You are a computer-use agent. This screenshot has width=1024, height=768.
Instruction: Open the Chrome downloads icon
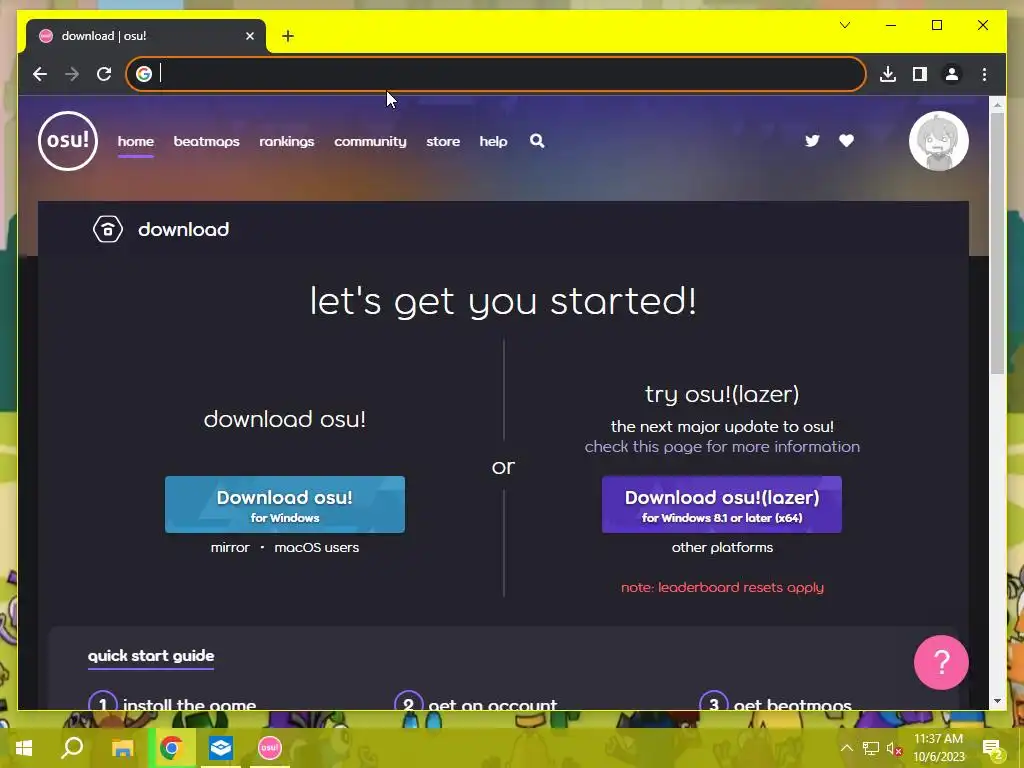[x=888, y=74]
